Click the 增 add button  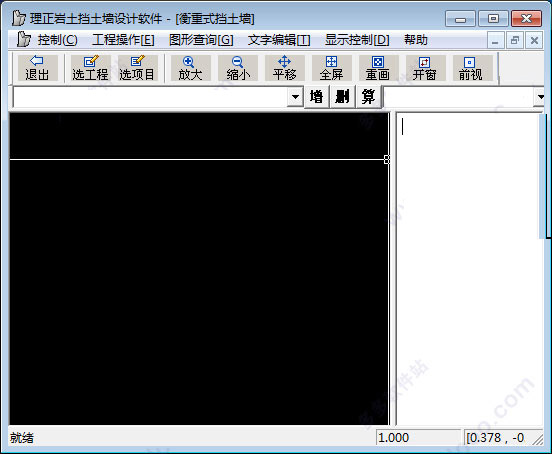pos(316,96)
